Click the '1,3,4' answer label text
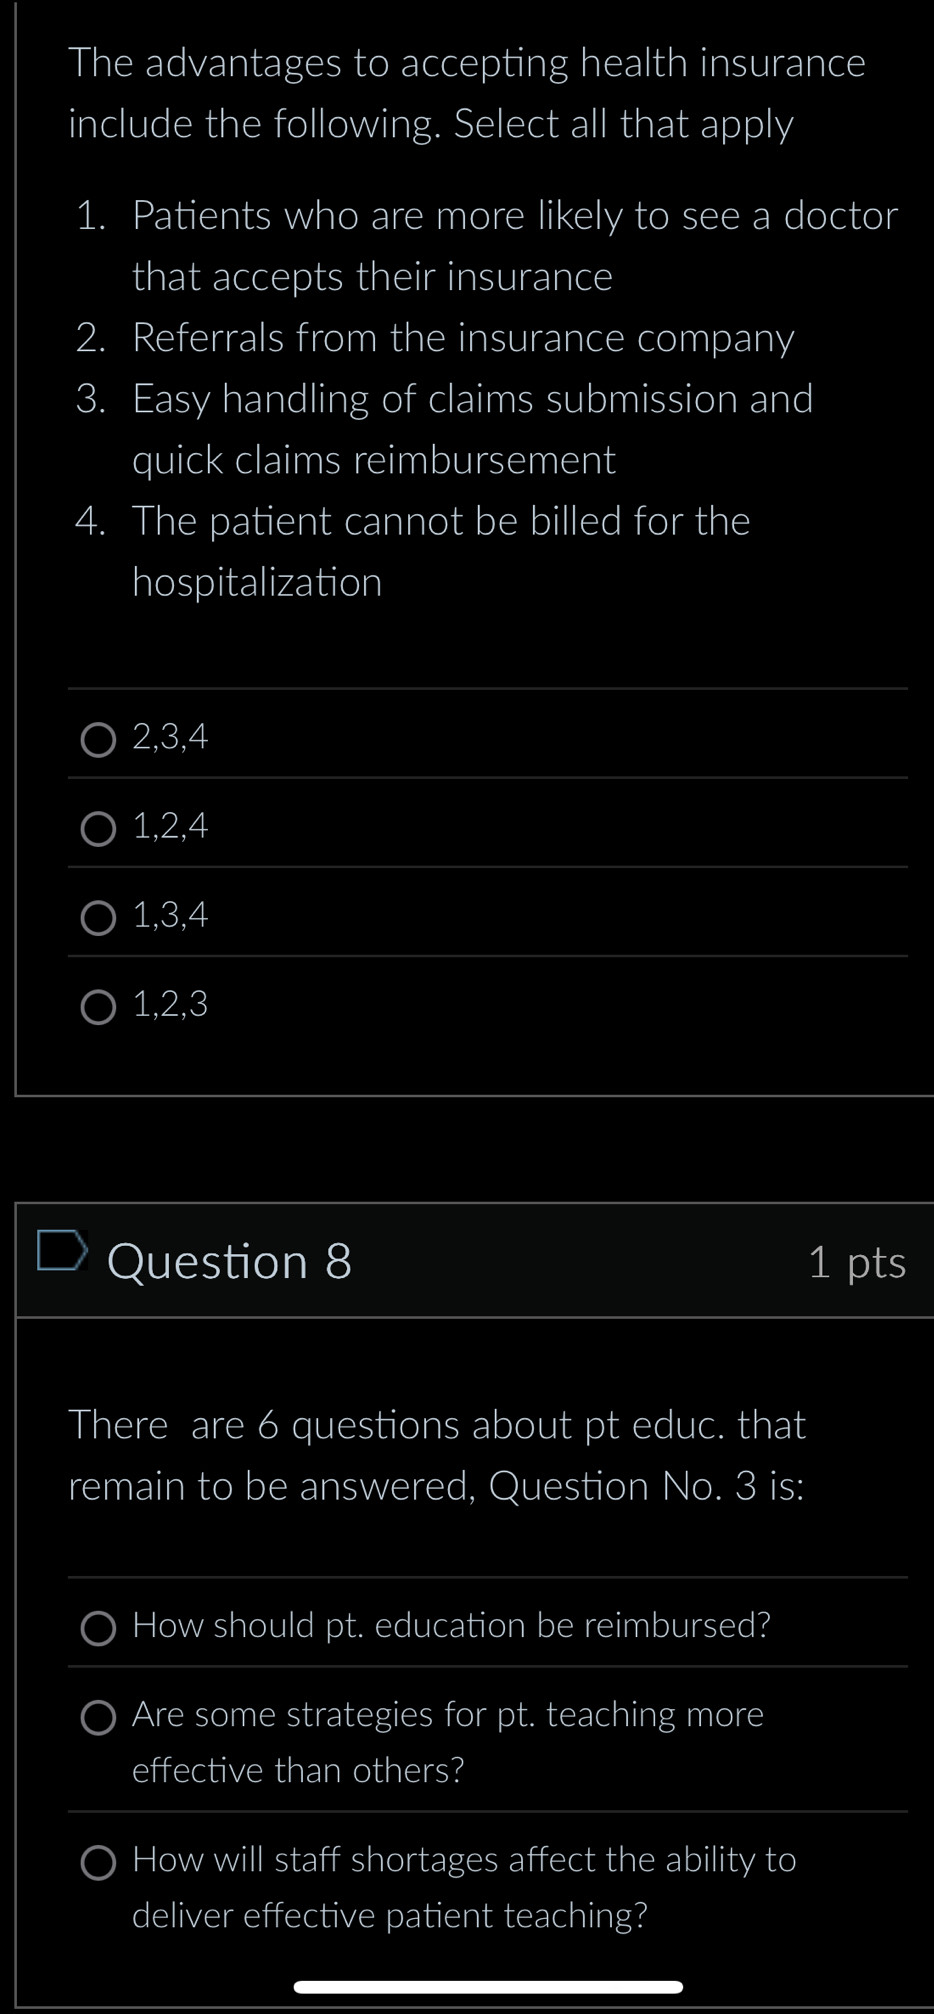Viewport: 934px width, 2014px height. tap(170, 915)
